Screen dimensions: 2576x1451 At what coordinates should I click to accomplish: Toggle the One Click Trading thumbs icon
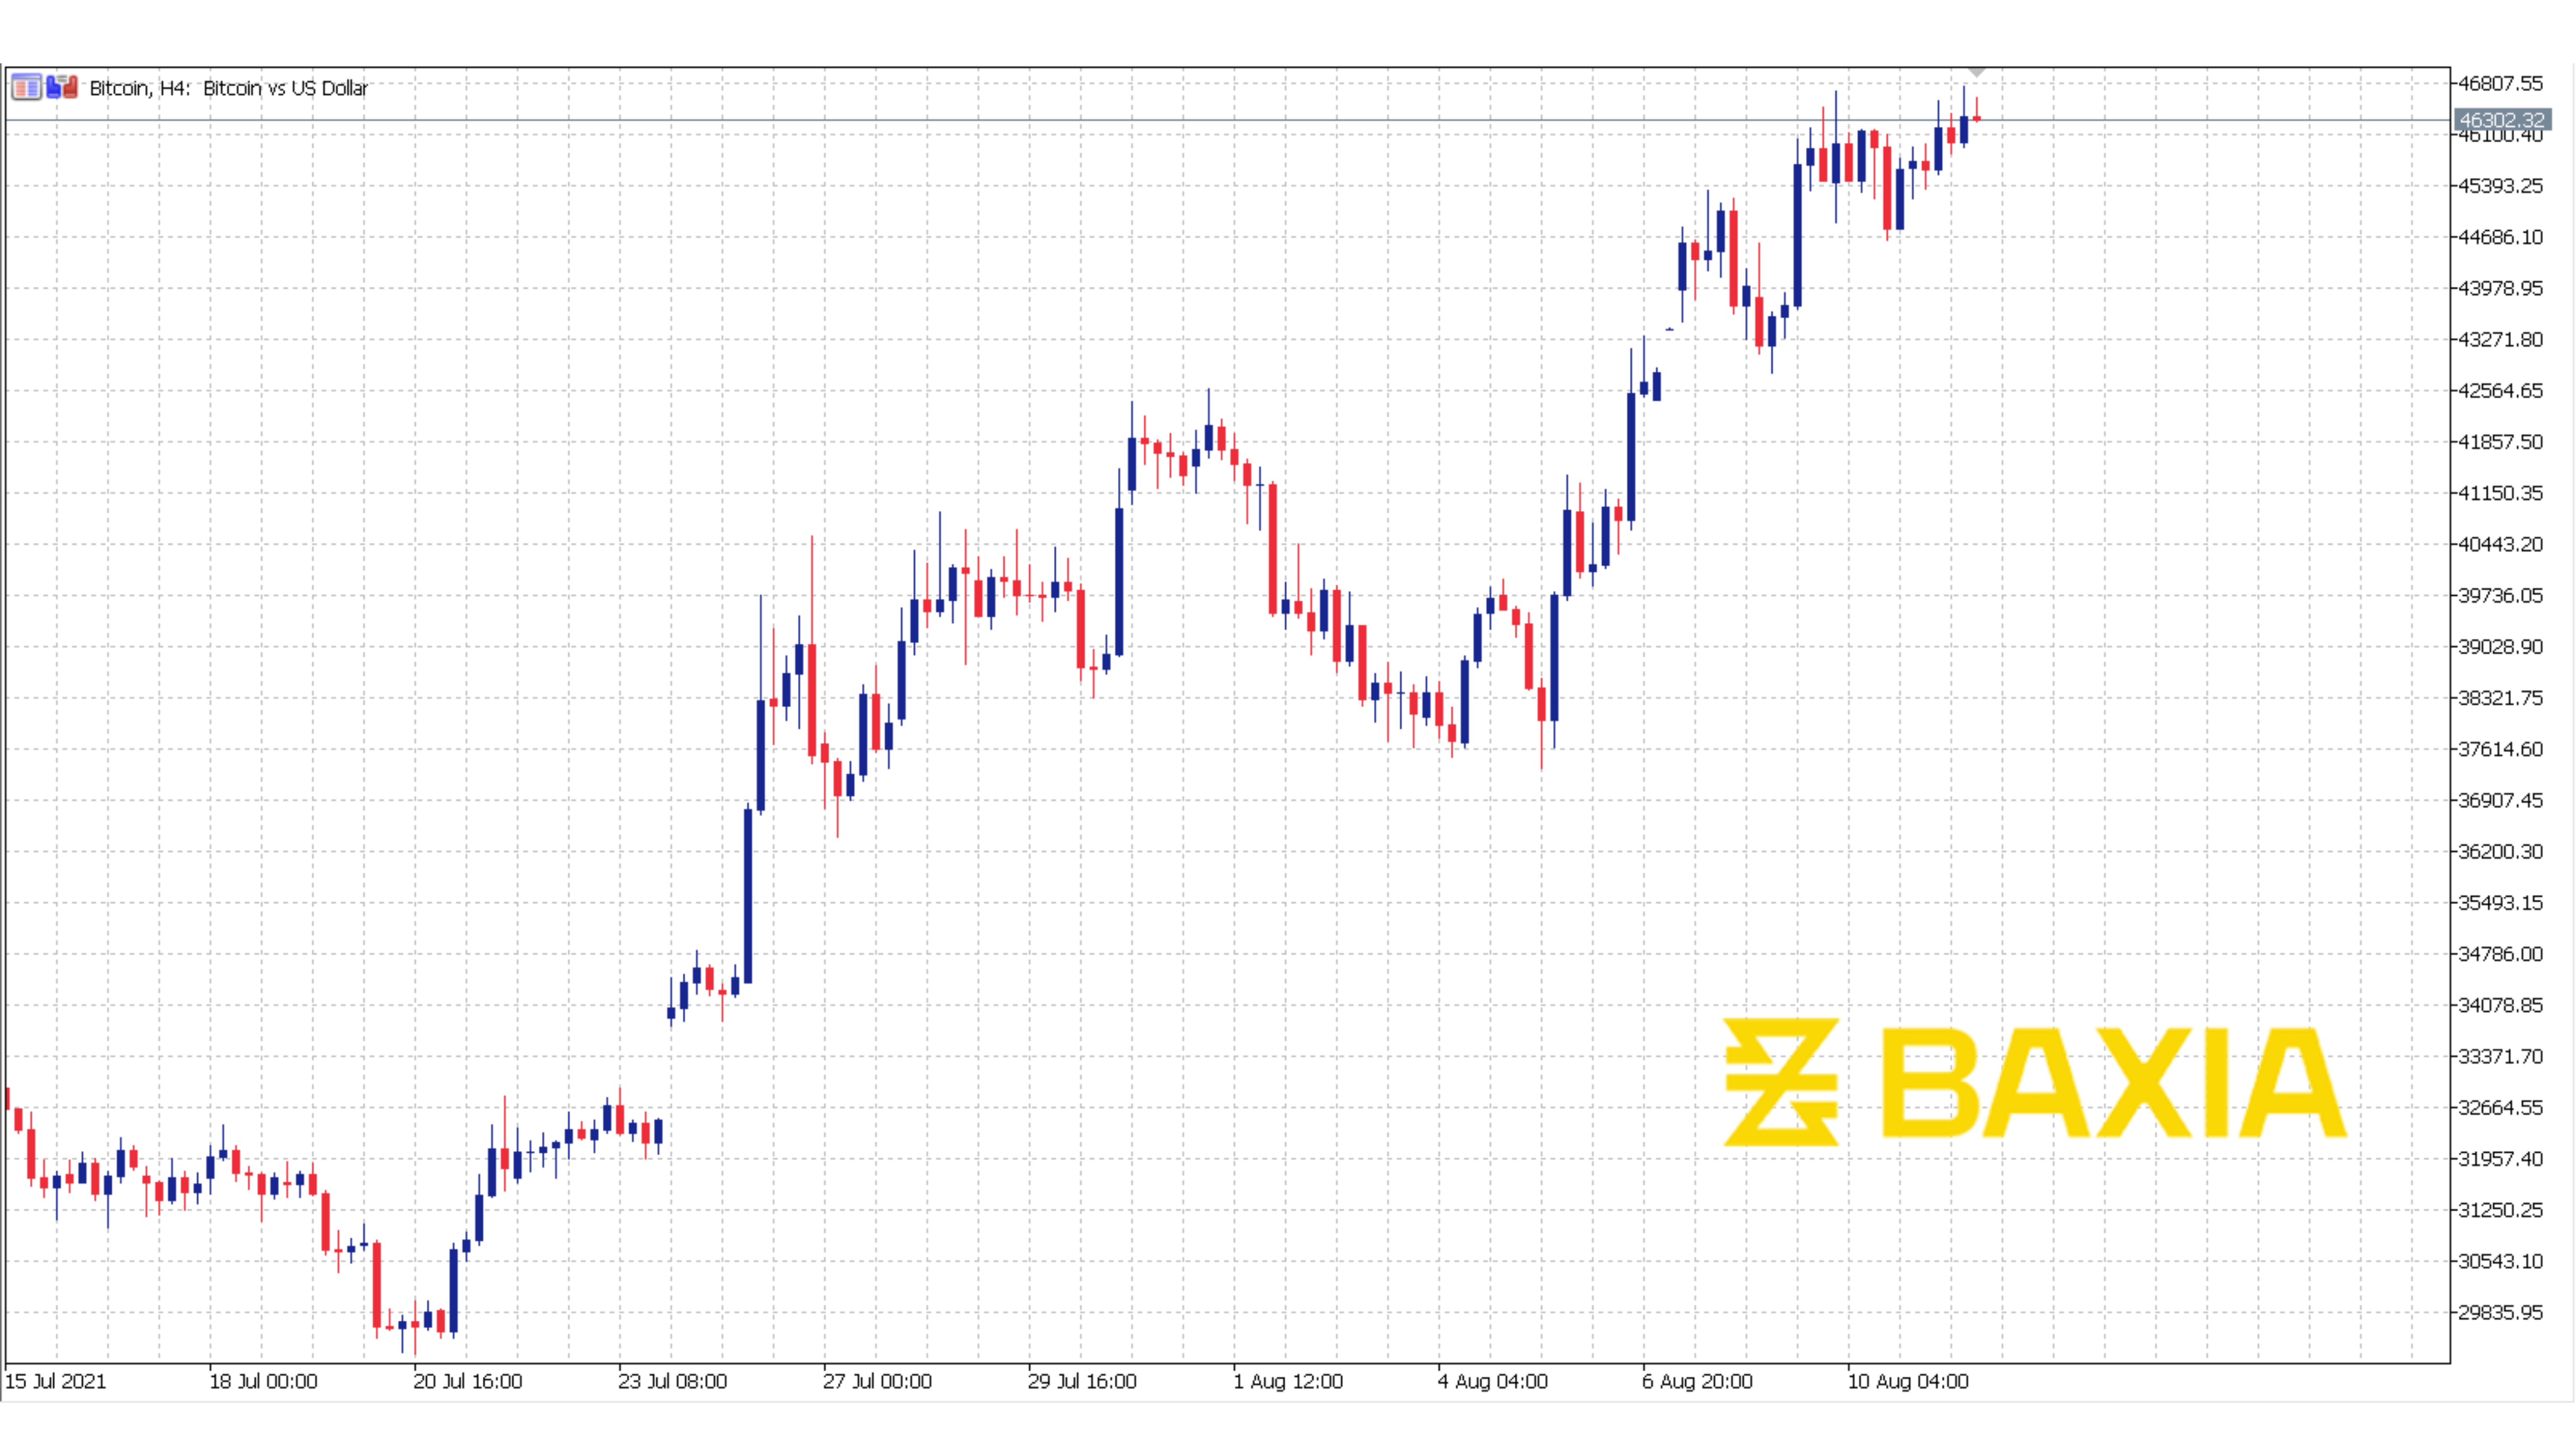pyautogui.click(x=62, y=88)
